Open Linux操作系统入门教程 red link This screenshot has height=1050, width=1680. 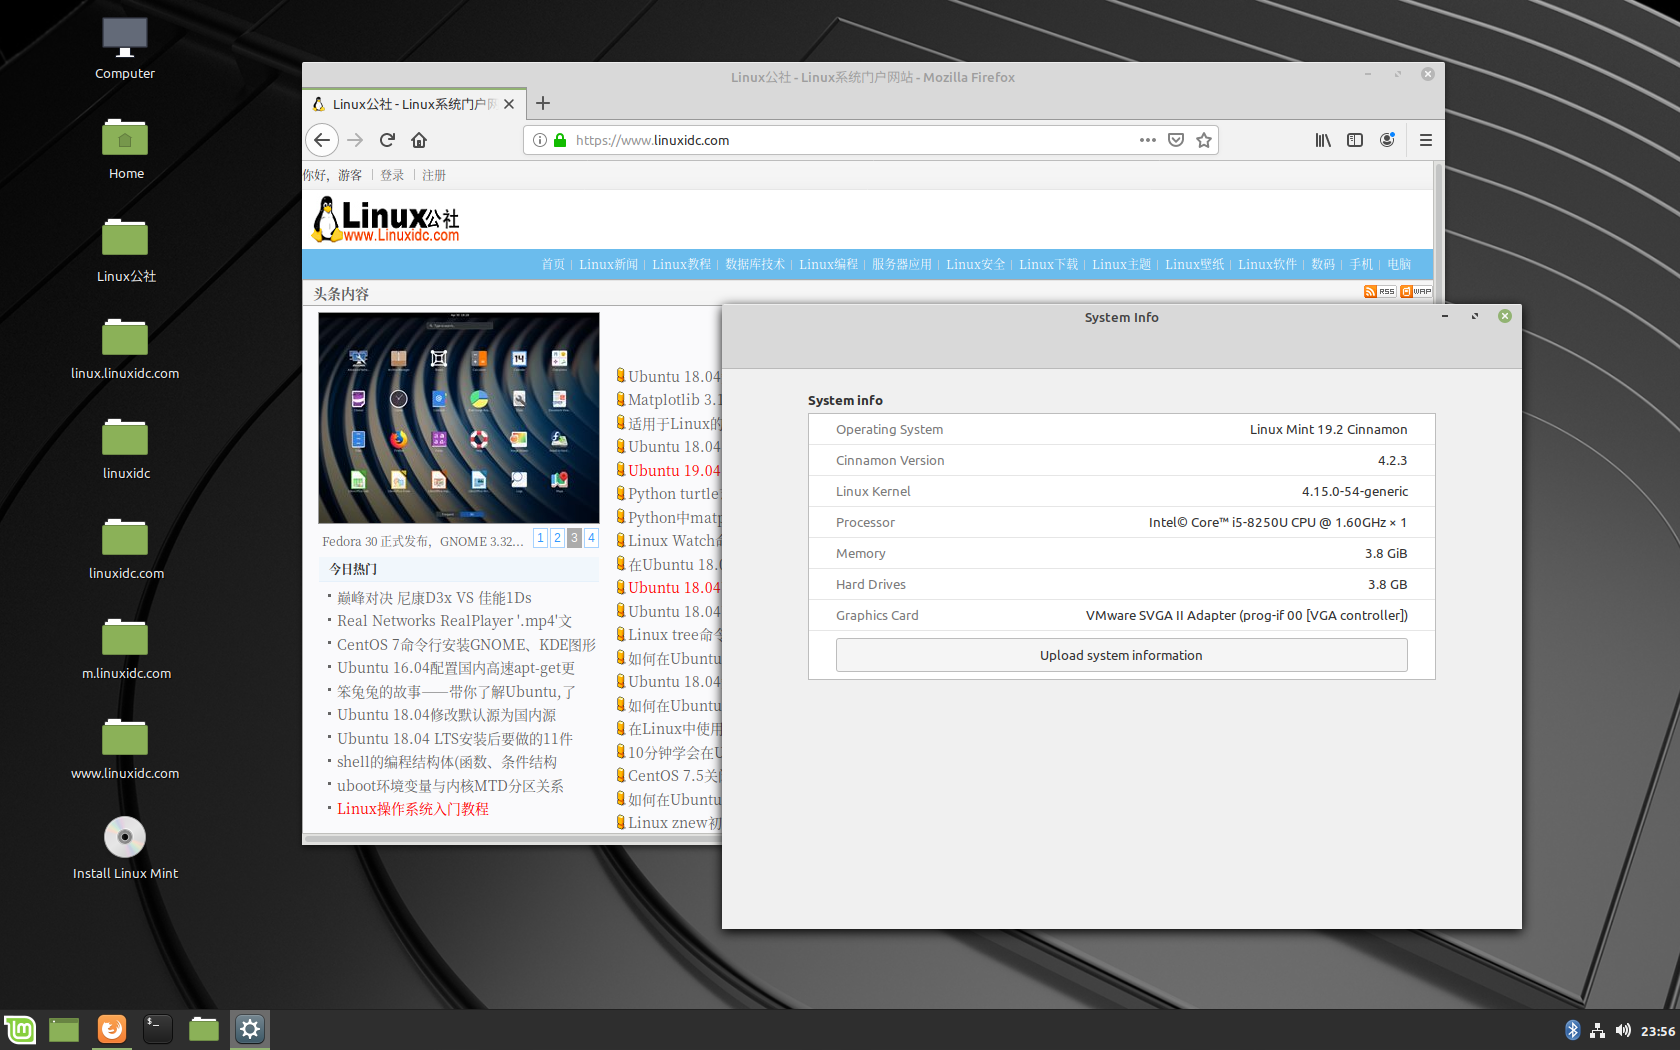point(413,809)
